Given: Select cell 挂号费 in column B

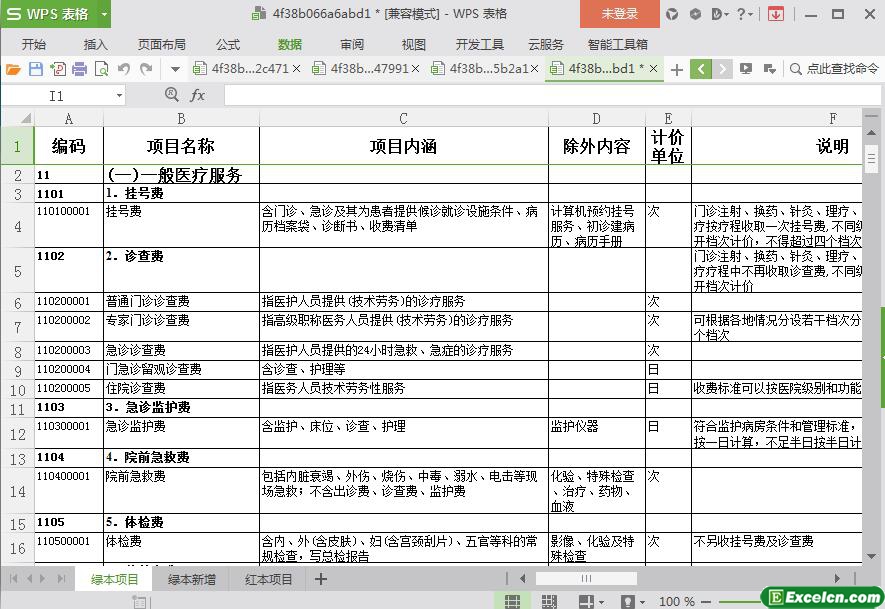Looking at the screenshot, I should coord(180,212).
